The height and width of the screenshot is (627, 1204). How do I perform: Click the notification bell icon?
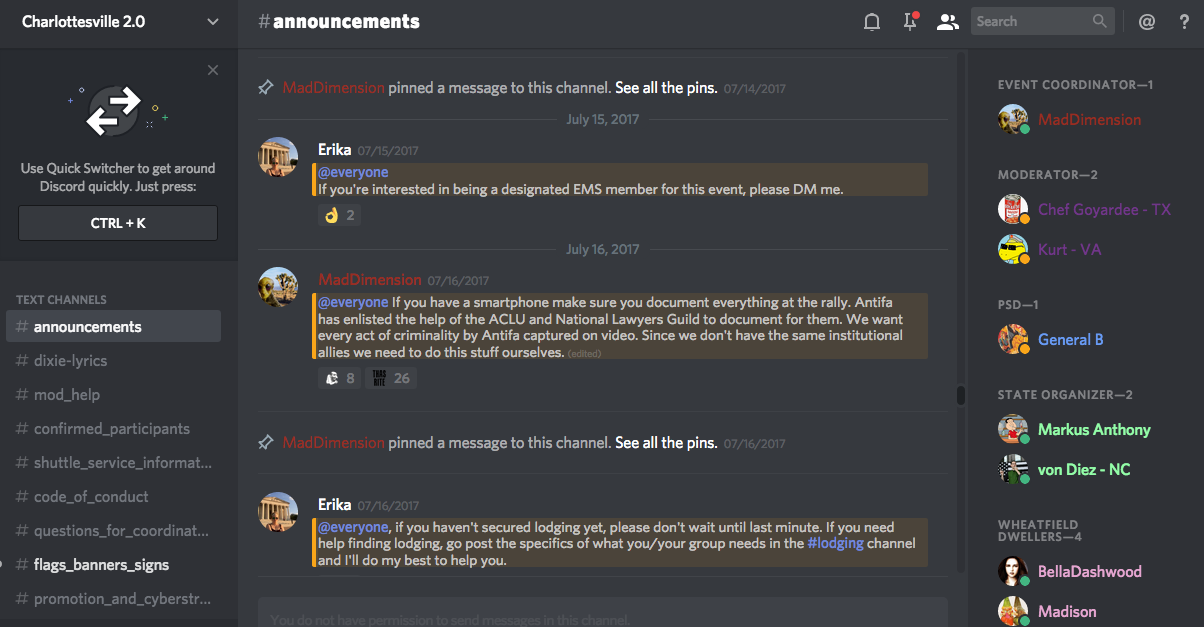[872, 21]
